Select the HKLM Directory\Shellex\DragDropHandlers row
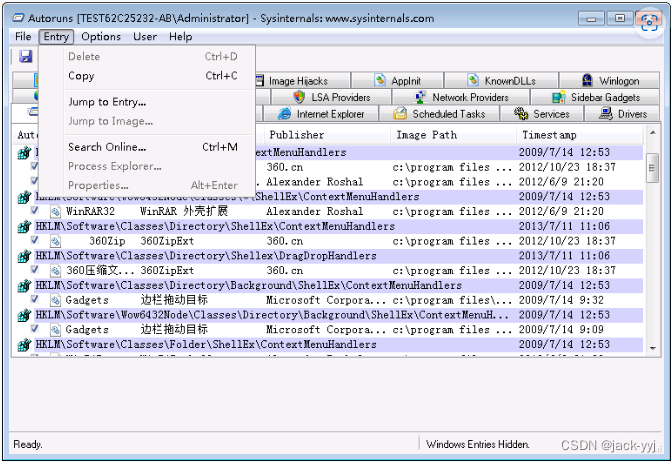This screenshot has width=671, height=462. [x=330, y=256]
